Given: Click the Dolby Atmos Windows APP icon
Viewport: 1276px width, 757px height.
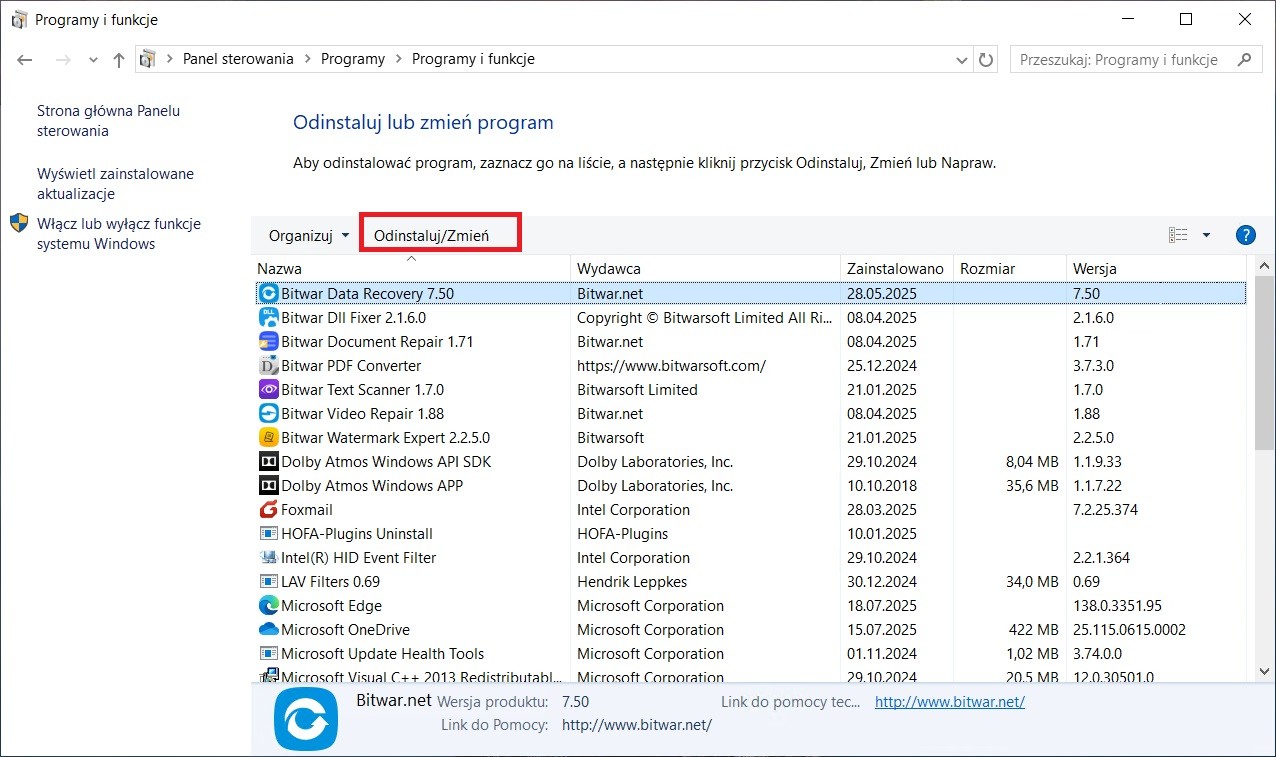Looking at the screenshot, I should pos(268,485).
